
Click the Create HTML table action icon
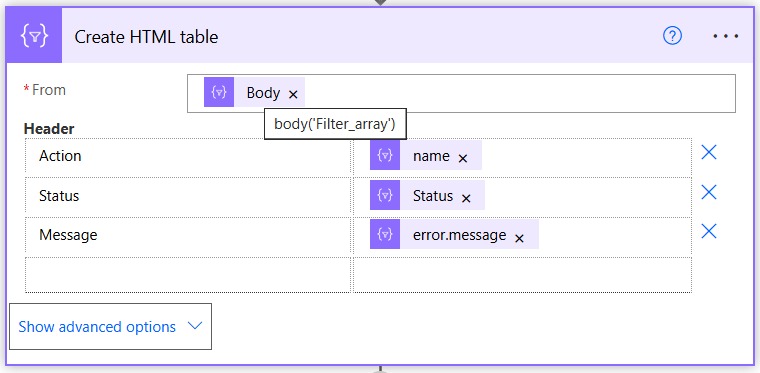[x=34, y=36]
